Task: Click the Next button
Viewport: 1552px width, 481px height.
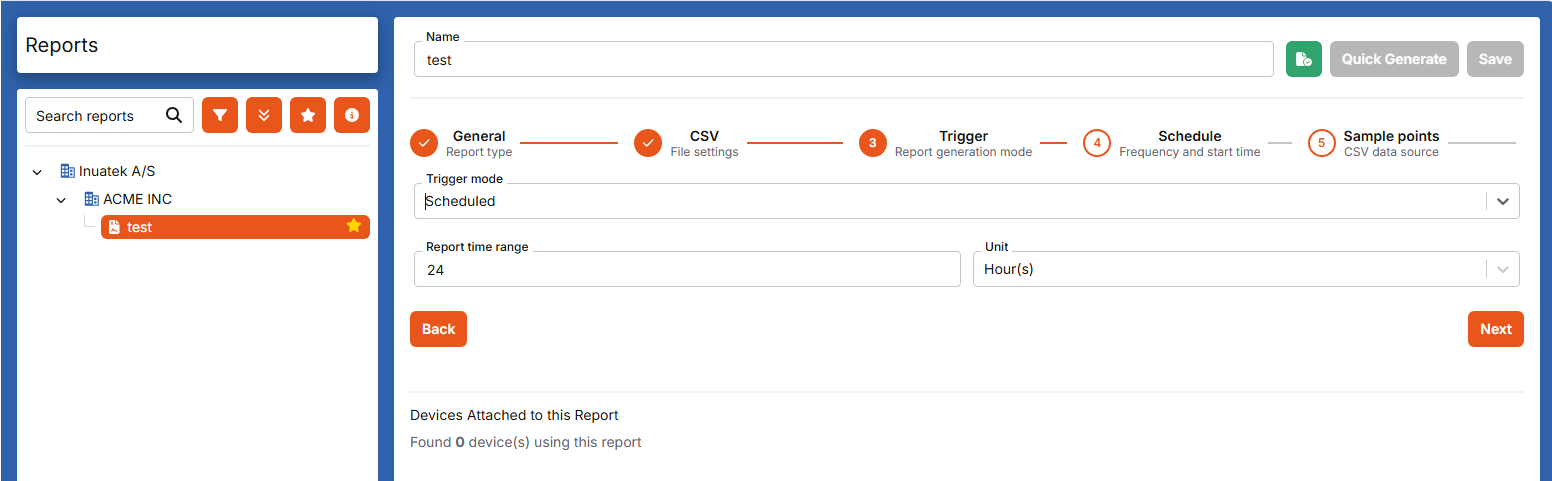Action: point(1496,329)
